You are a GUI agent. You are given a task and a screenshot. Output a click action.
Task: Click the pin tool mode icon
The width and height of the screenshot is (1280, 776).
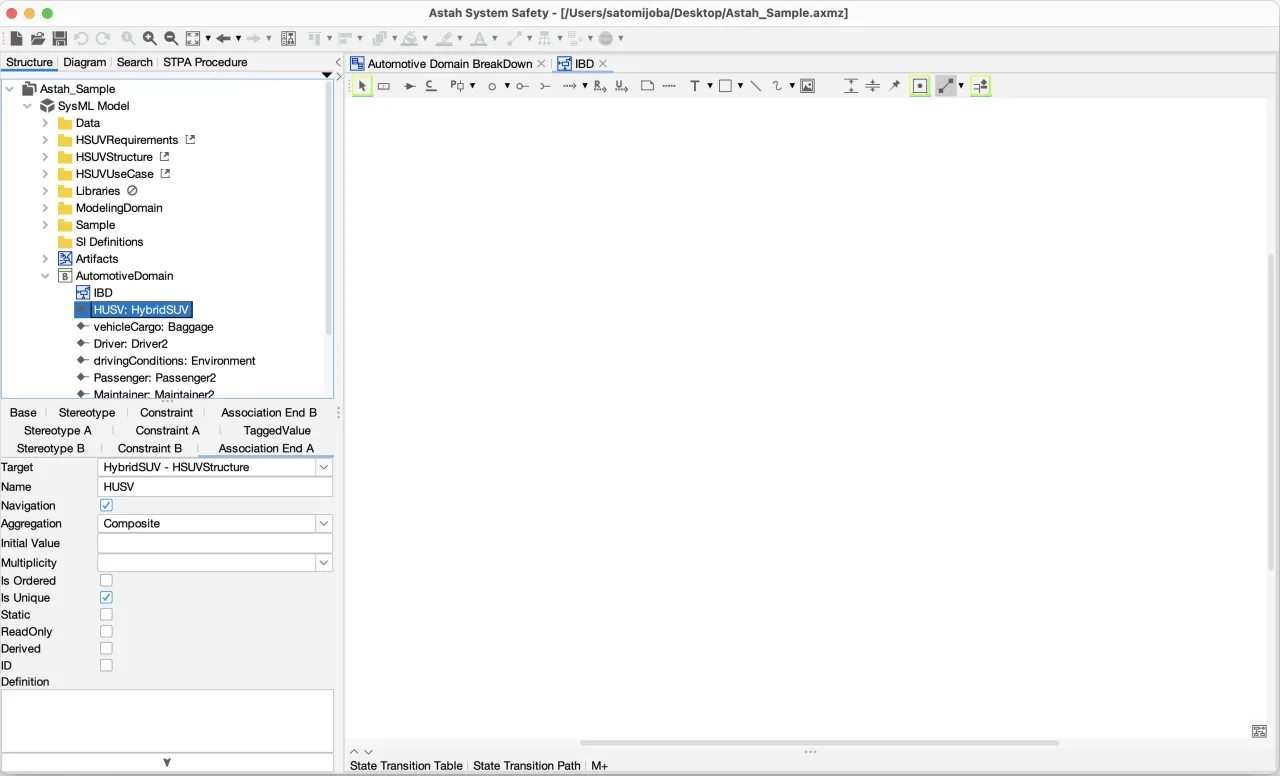(895, 86)
